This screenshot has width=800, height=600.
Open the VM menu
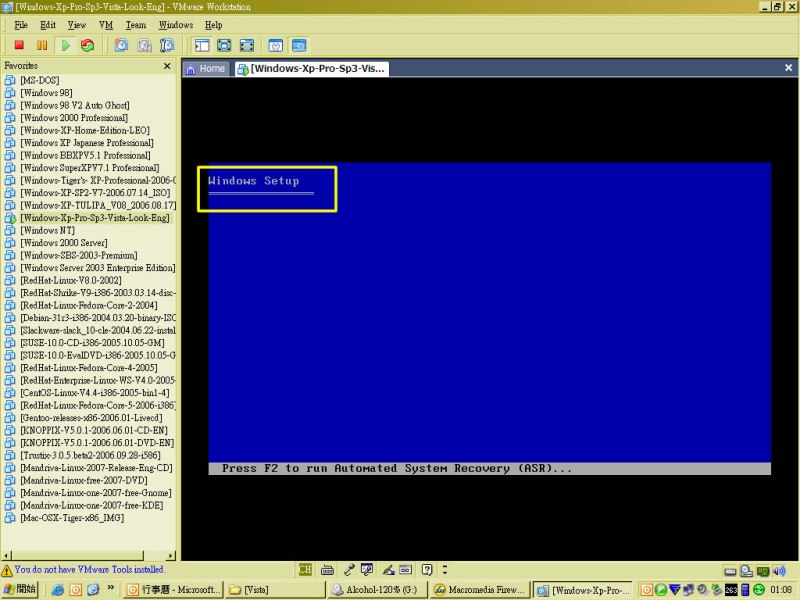click(106, 24)
